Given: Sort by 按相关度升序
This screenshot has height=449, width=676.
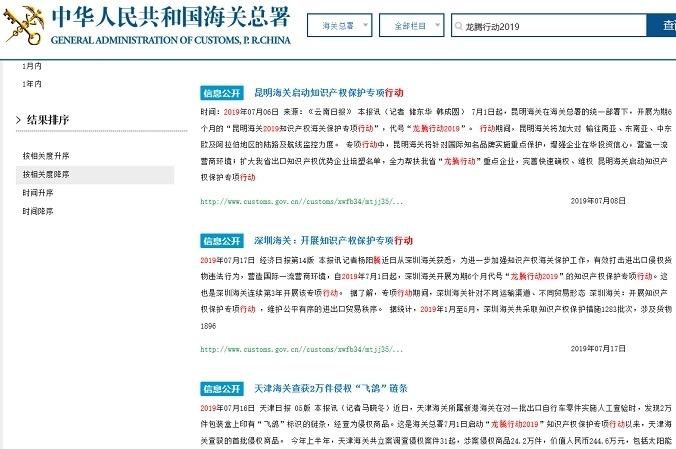Looking at the screenshot, I should click(x=46, y=156).
